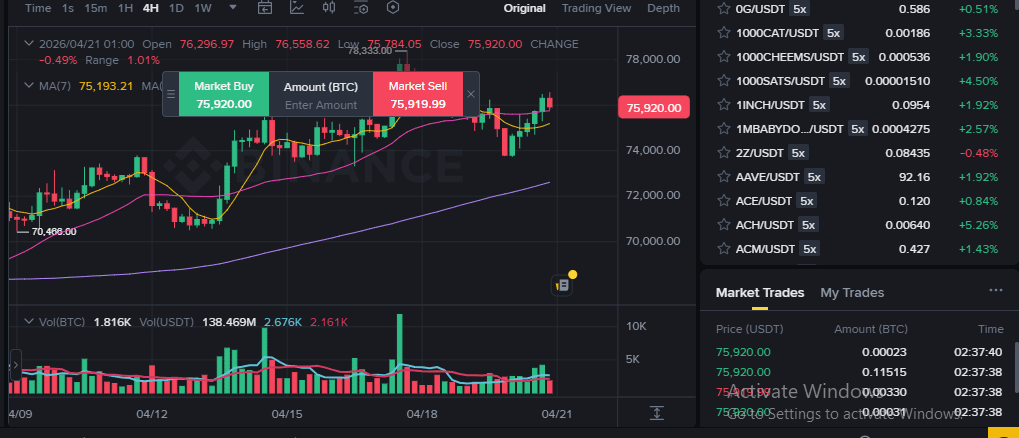
Task: Switch to the Depth chart
Action: 664,8
